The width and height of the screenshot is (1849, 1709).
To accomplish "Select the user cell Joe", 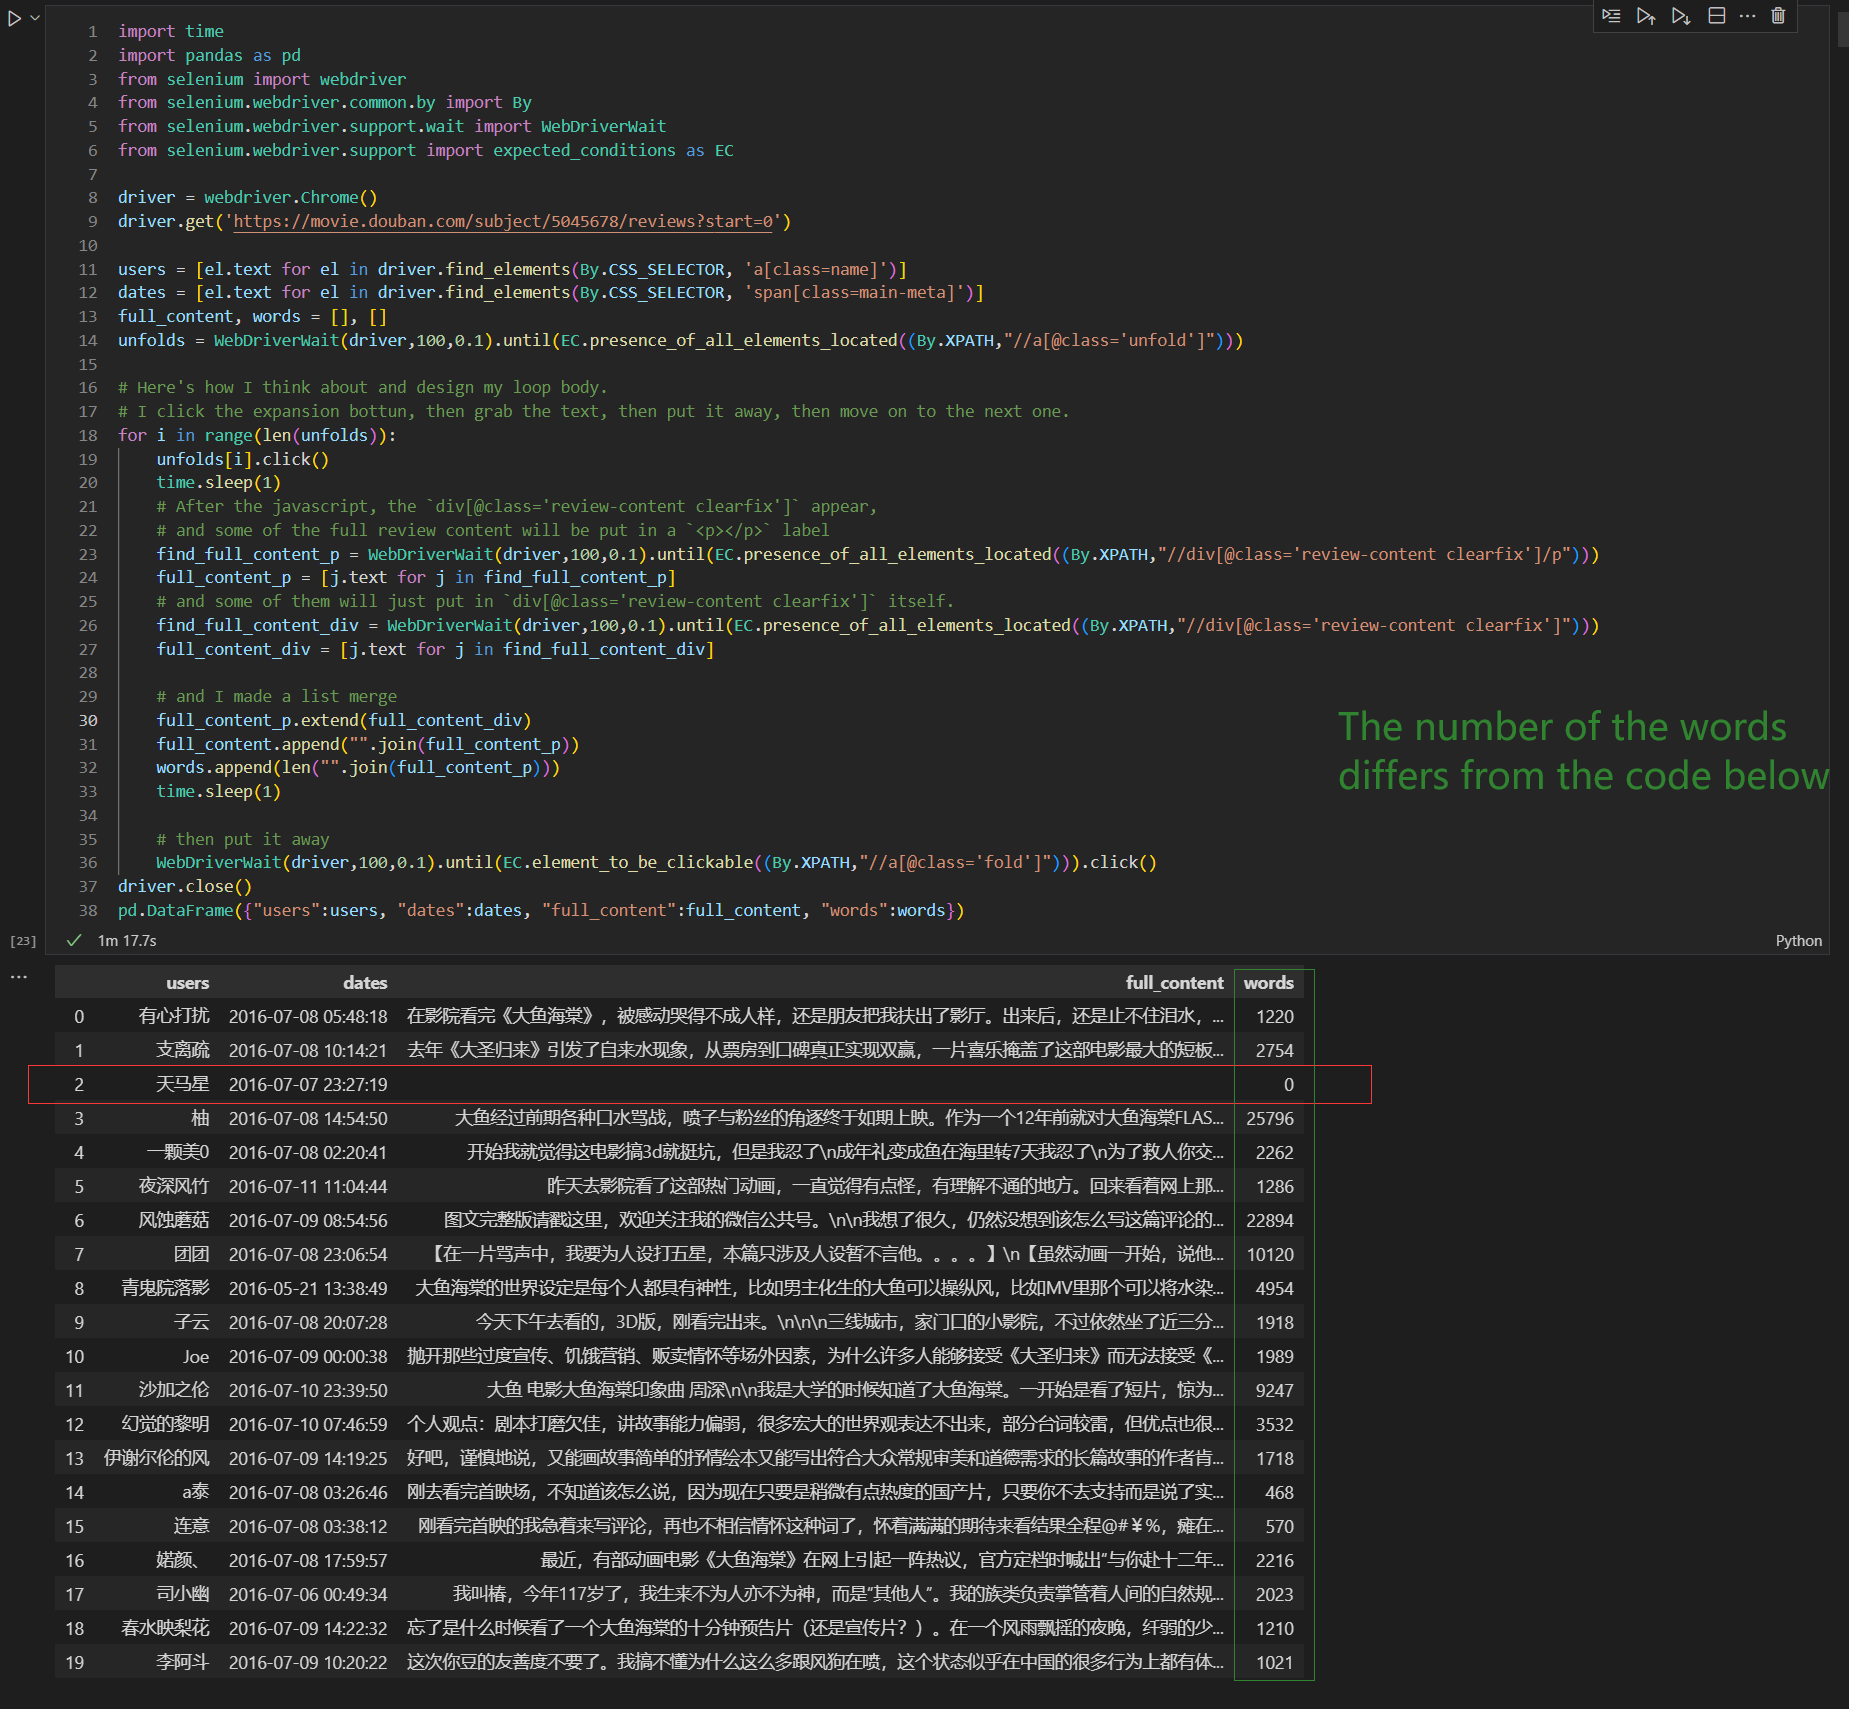I will point(196,1356).
